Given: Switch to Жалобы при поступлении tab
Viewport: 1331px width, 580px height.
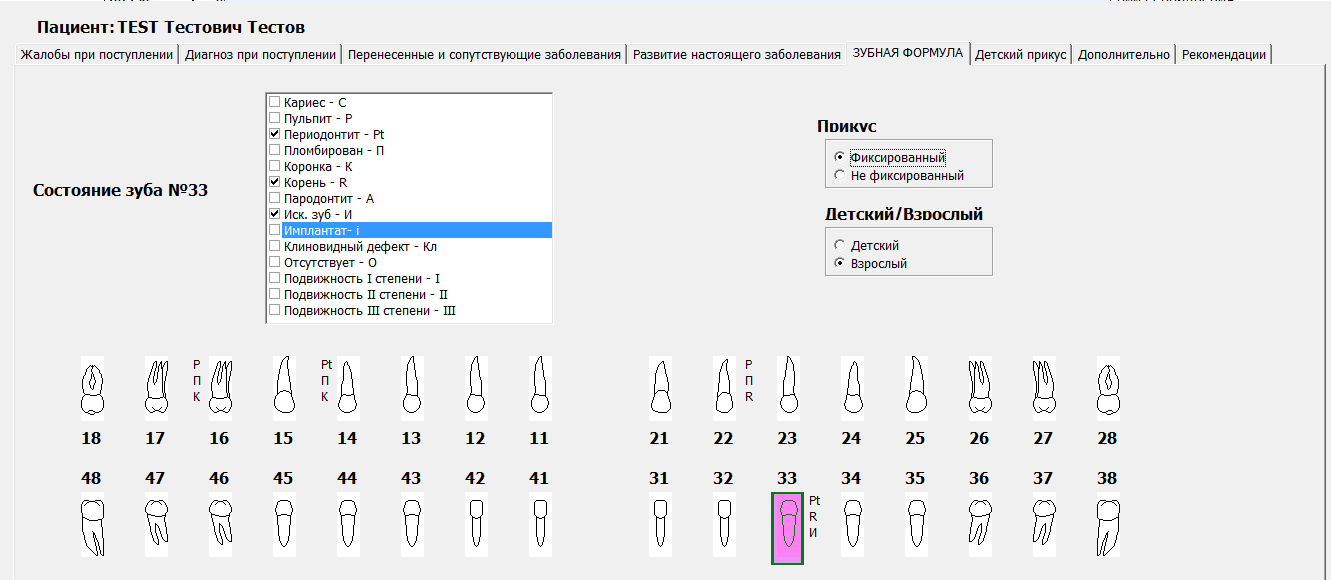Looking at the screenshot, I should [x=97, y=54].
